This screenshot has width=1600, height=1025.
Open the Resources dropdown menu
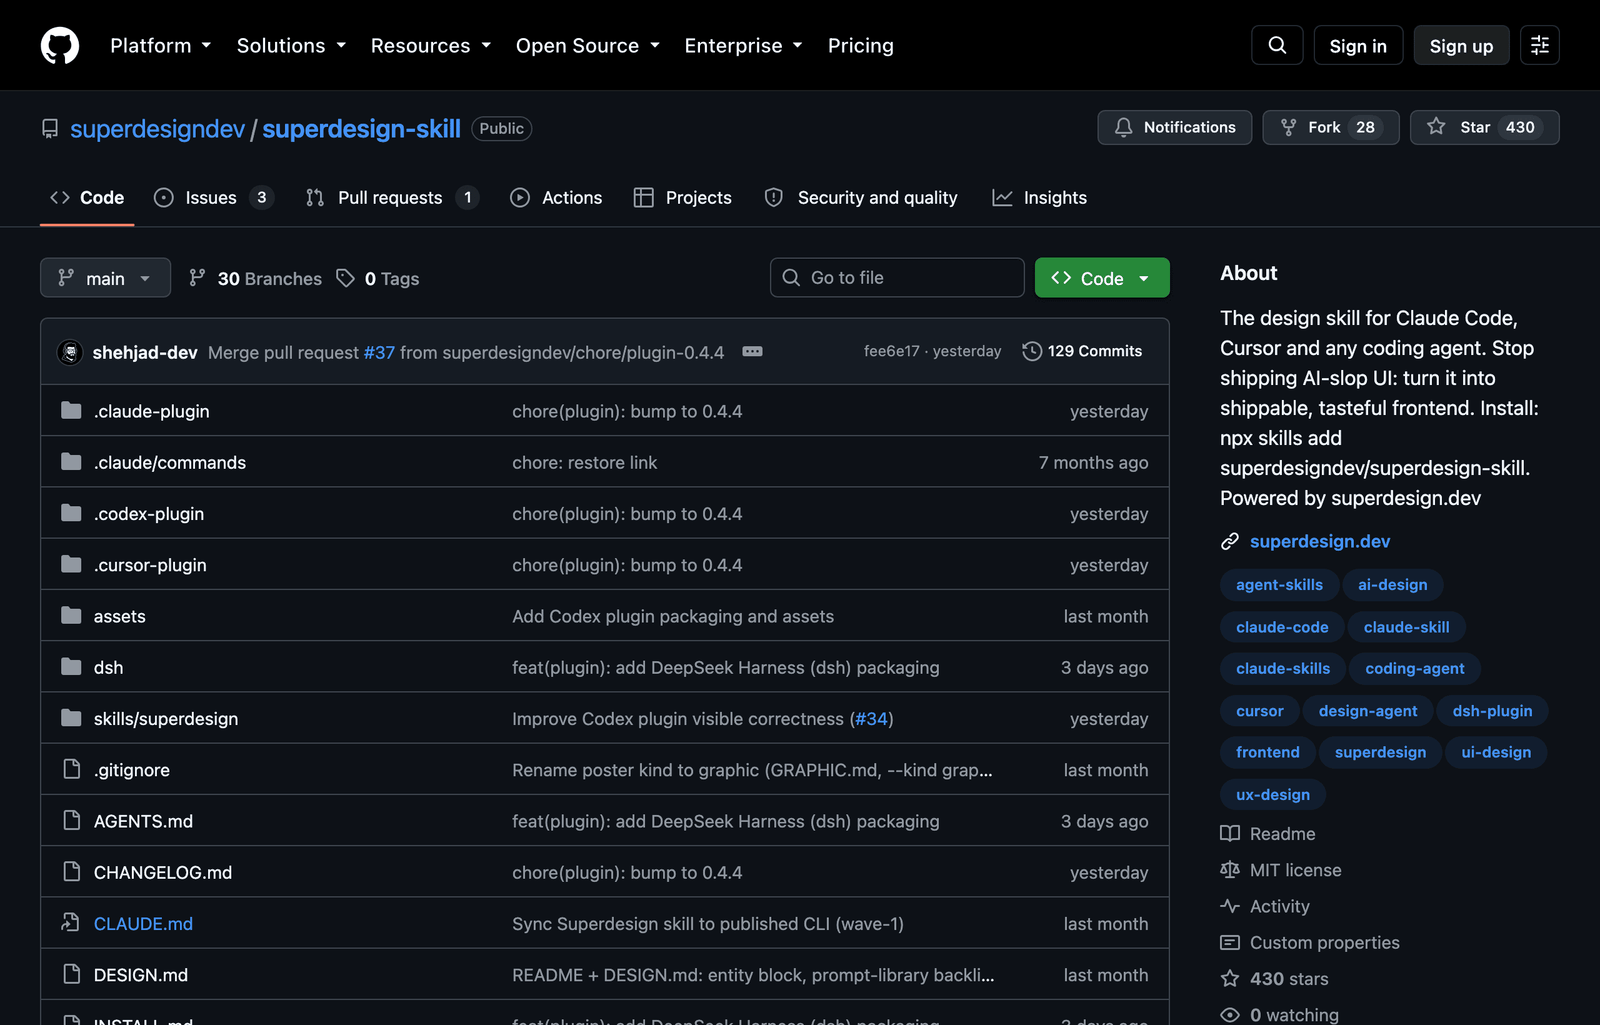[431, 46]
